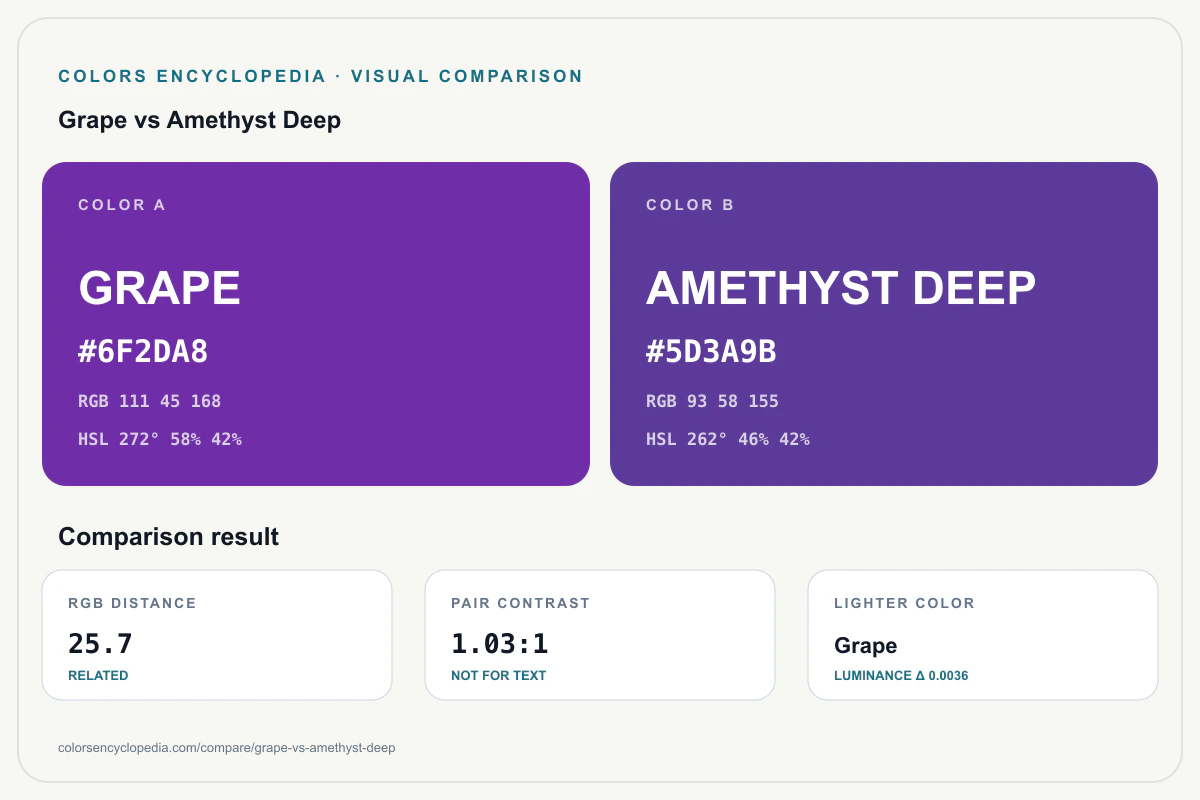The width and height of the screenshot is (1200, 800).
Task: Click the RELATED label under RGB distance
Action: tap(98, 675)
